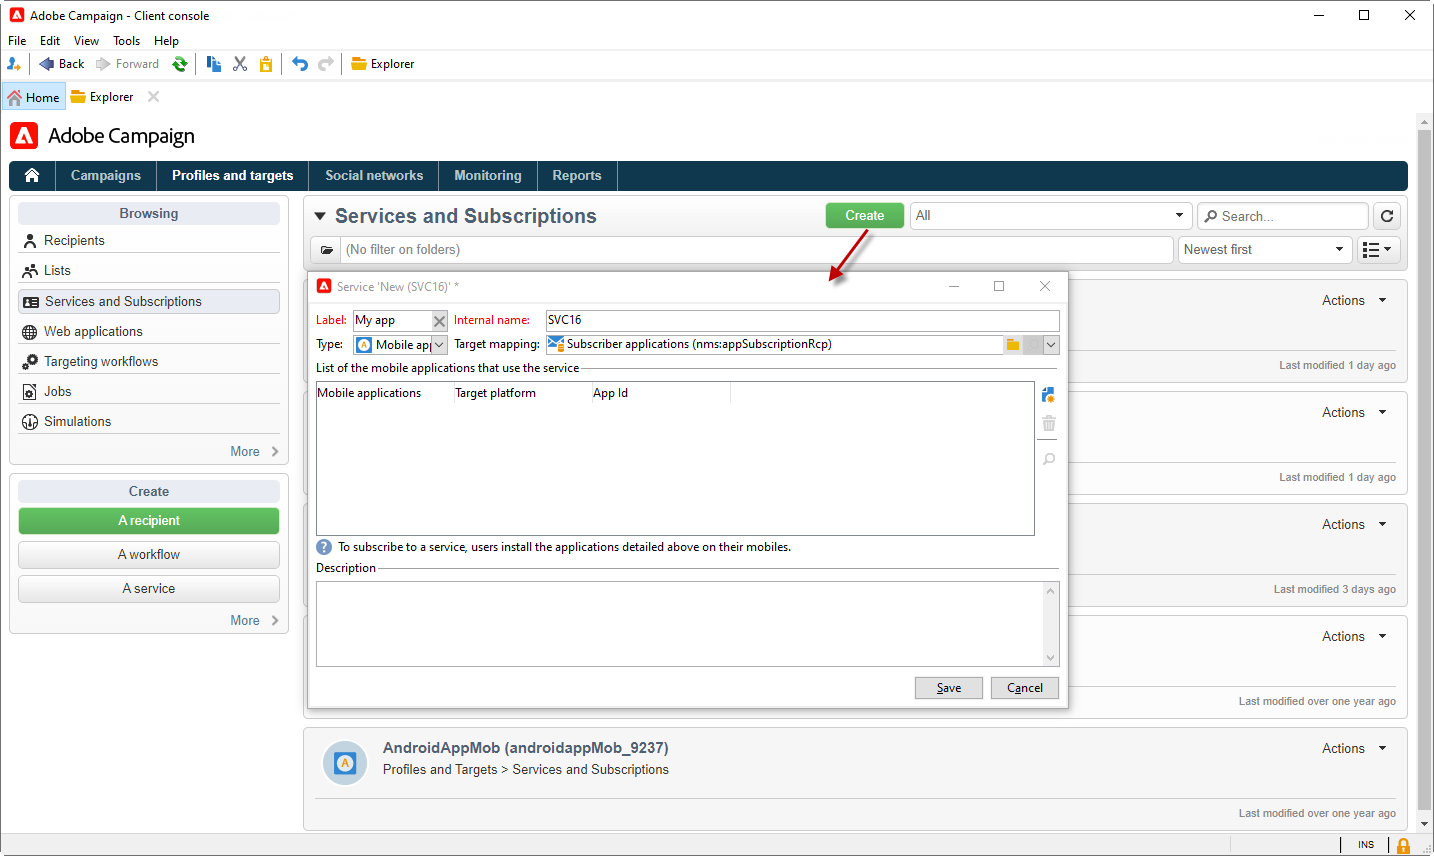Open the File menu

click(17, 41)
